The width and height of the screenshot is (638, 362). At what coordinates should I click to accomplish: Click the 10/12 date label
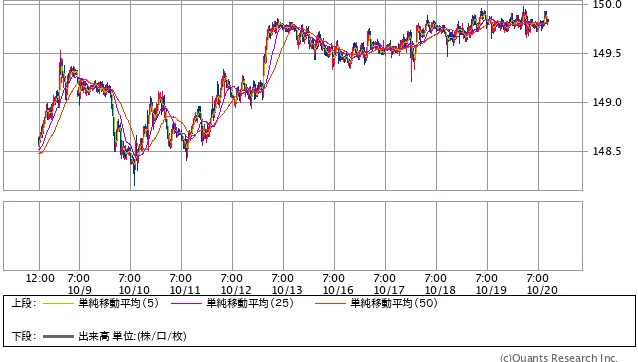tap(236, 290)
